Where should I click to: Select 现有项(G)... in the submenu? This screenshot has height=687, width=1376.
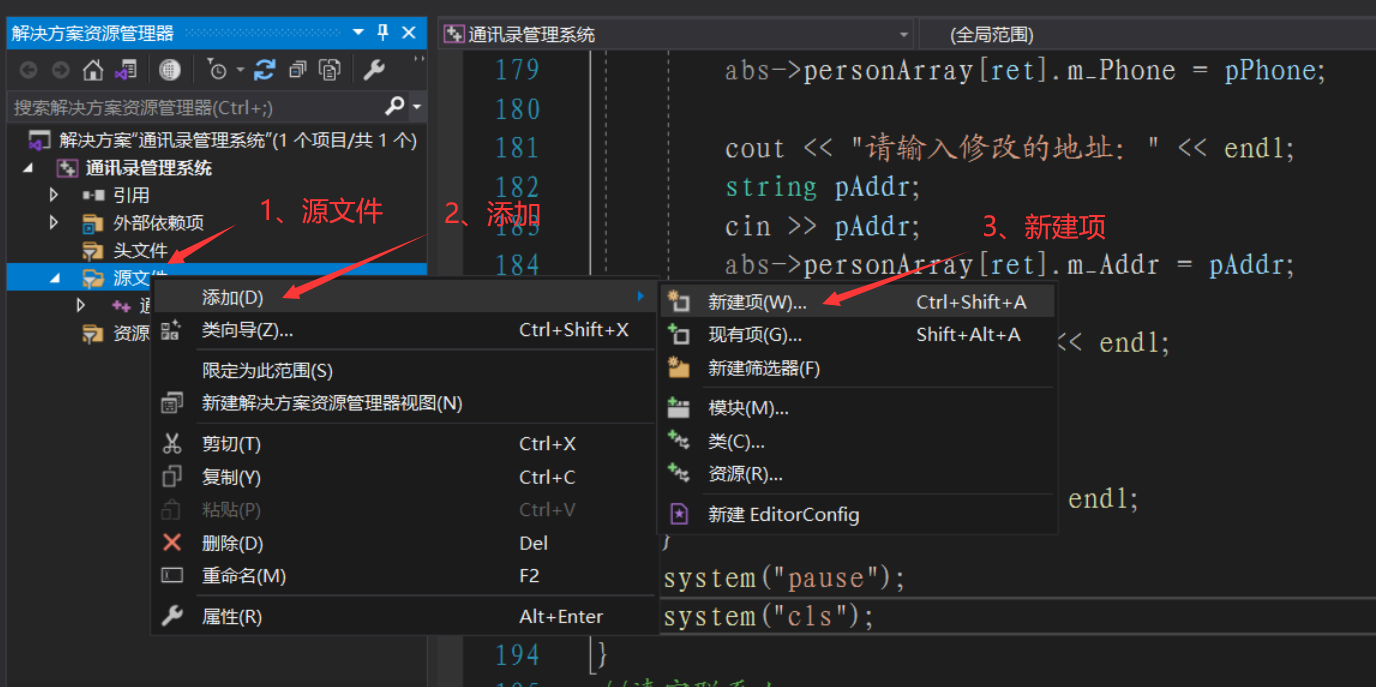click(858, 335)
